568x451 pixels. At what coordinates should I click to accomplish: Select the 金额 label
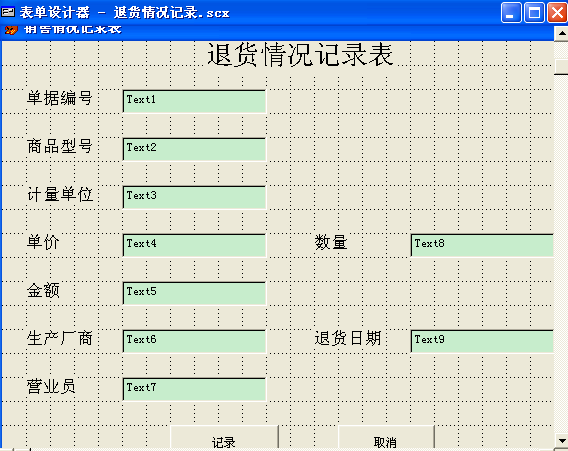pyautogui.click(x=43, y=290)
